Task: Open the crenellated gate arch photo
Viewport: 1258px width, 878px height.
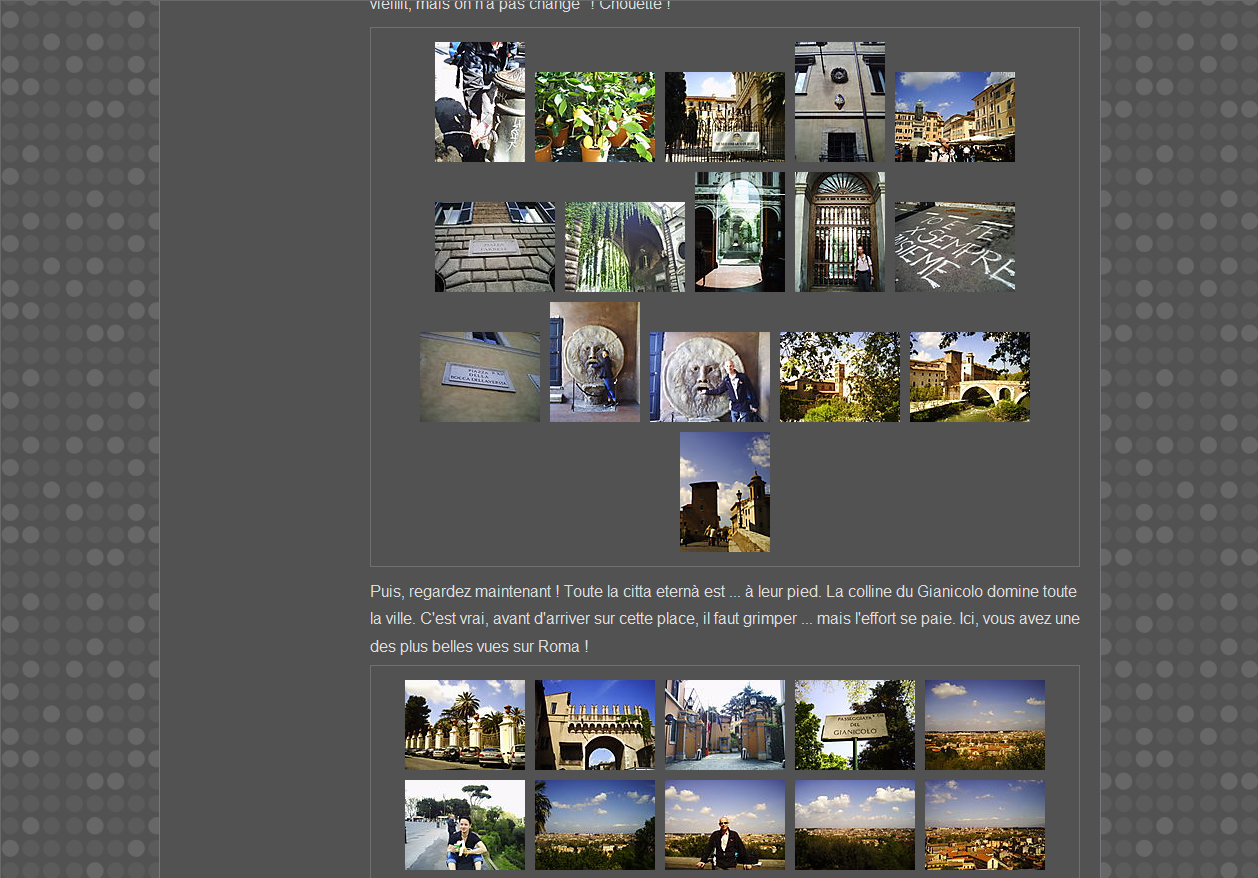Action: (x=594, y=725)
